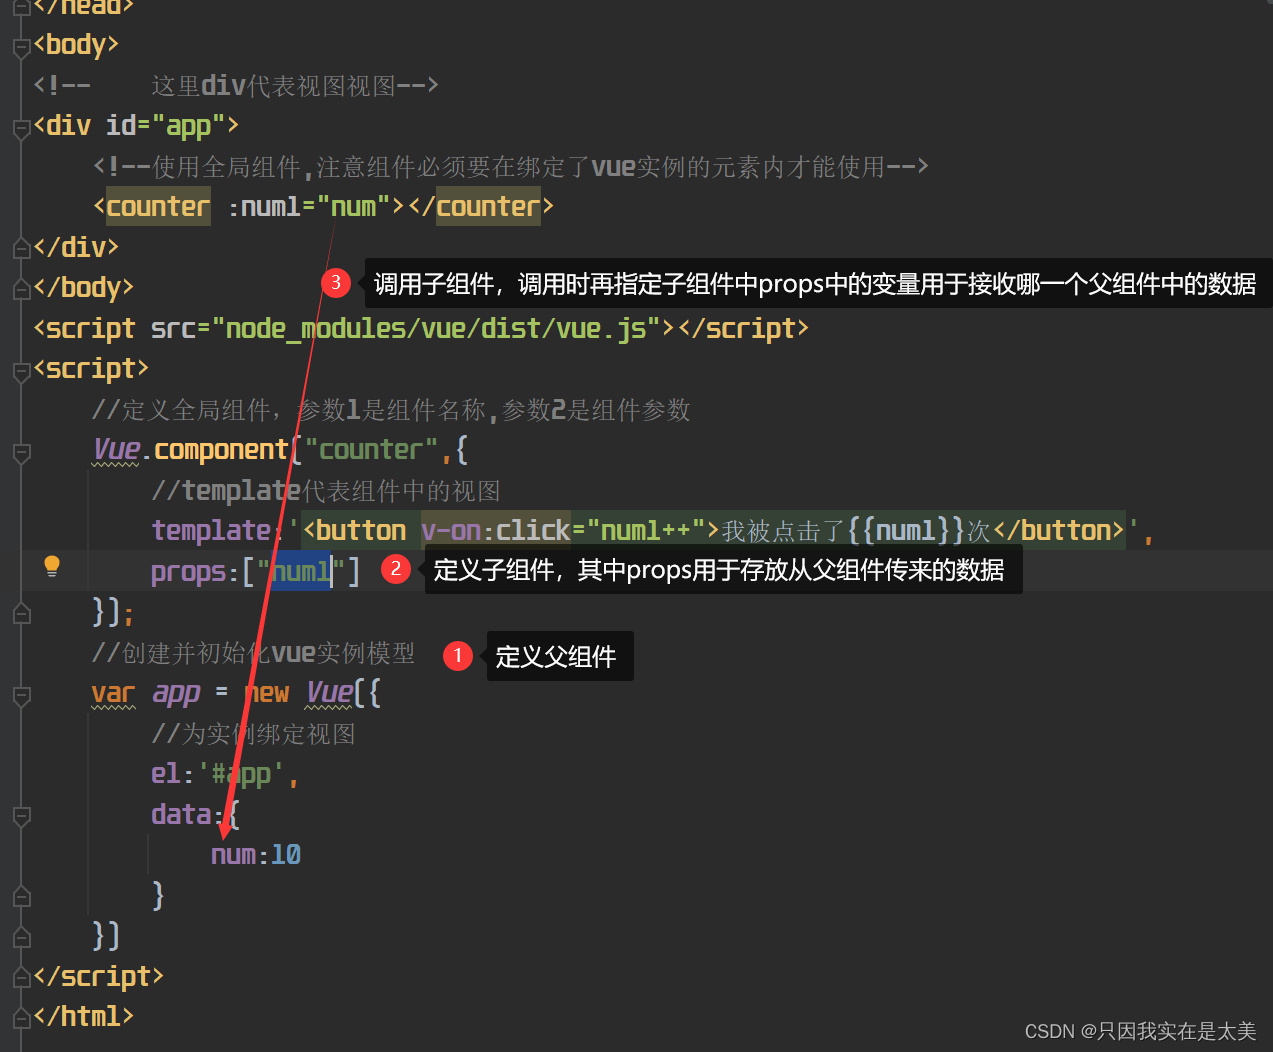Screen dimensions: 1273x1052
Task: Click the "counter" string argument in Vue.component
Action: coord(371,450)
